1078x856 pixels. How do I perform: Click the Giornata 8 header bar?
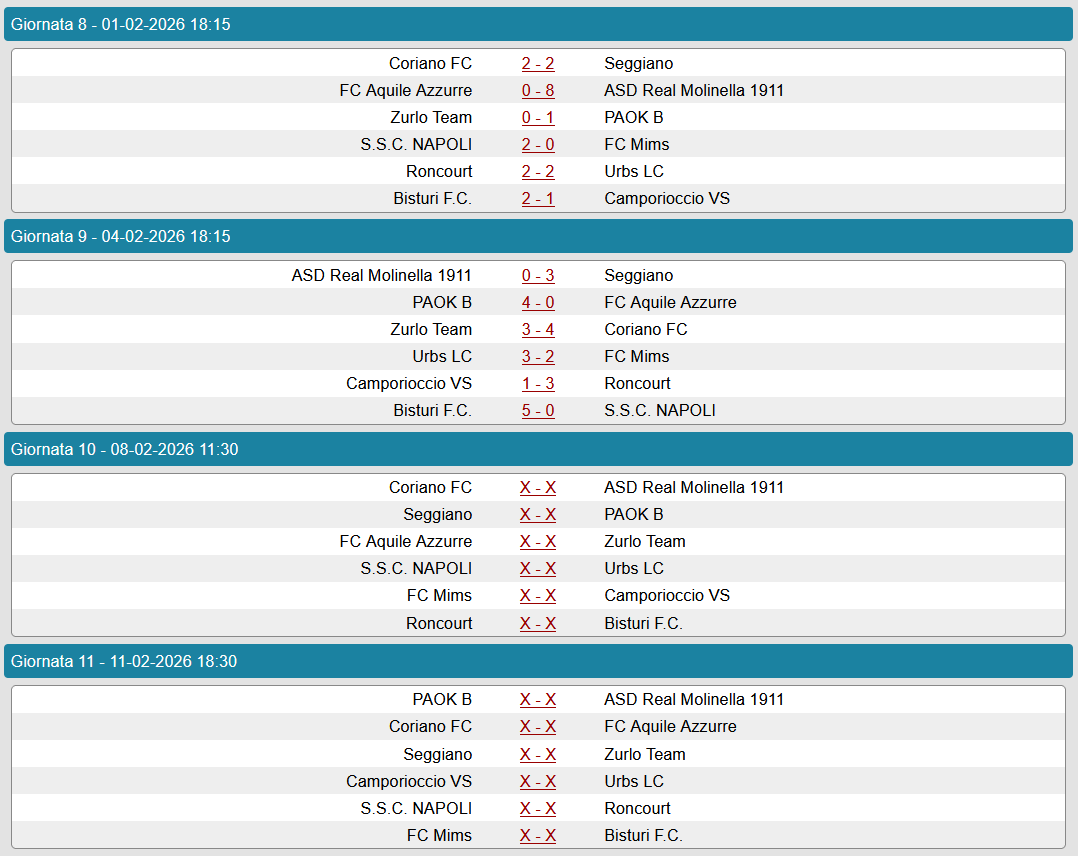click(538, 24)
